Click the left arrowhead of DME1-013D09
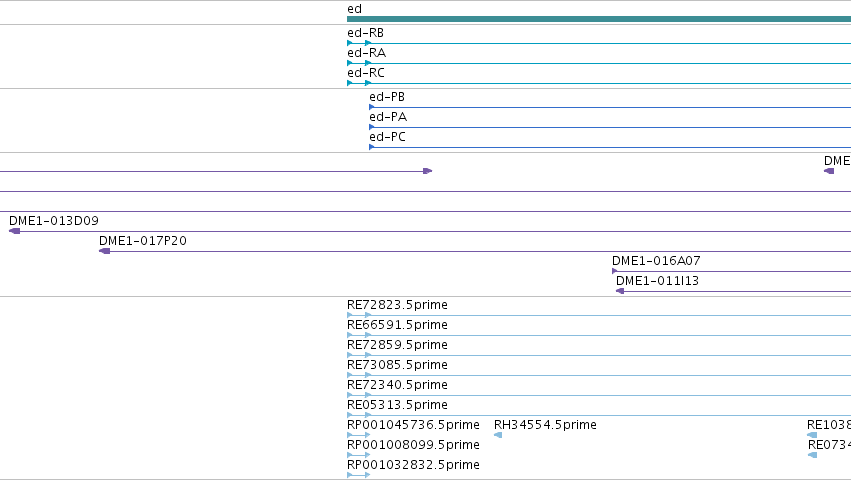 15,231
